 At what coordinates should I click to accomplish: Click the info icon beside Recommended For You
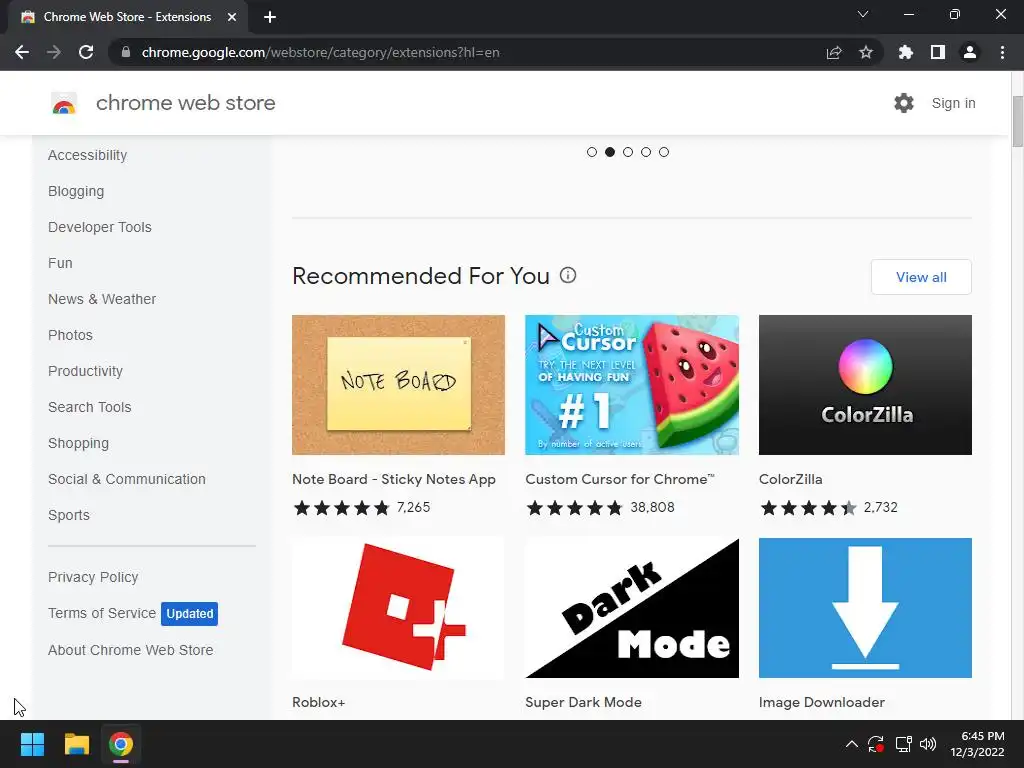568,275
